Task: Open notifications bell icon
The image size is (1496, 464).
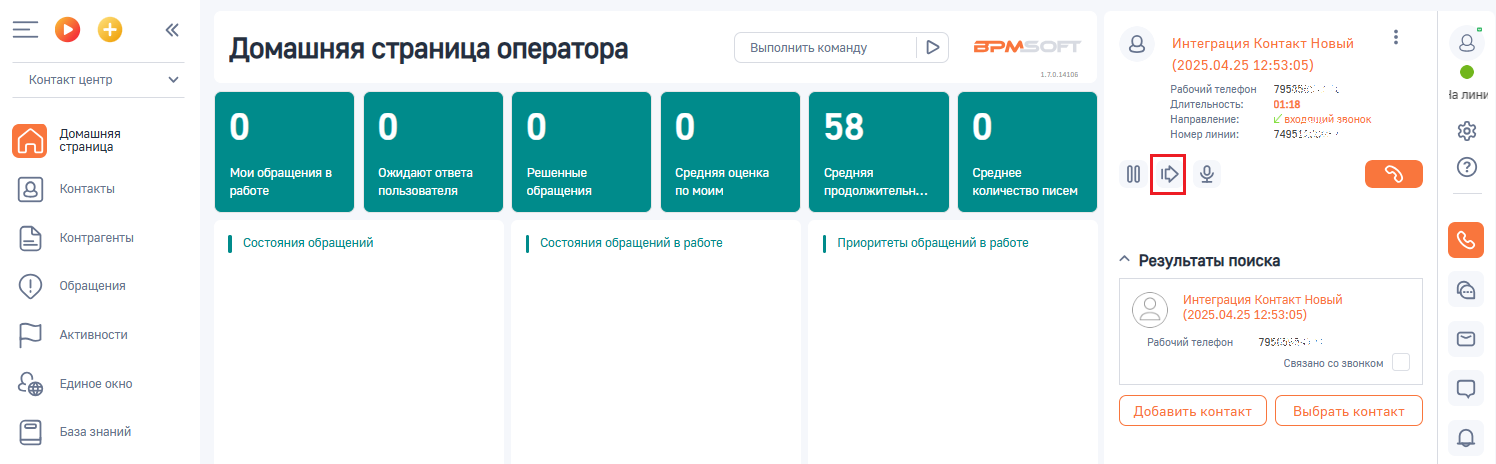Action: [x=1466, y=437]
